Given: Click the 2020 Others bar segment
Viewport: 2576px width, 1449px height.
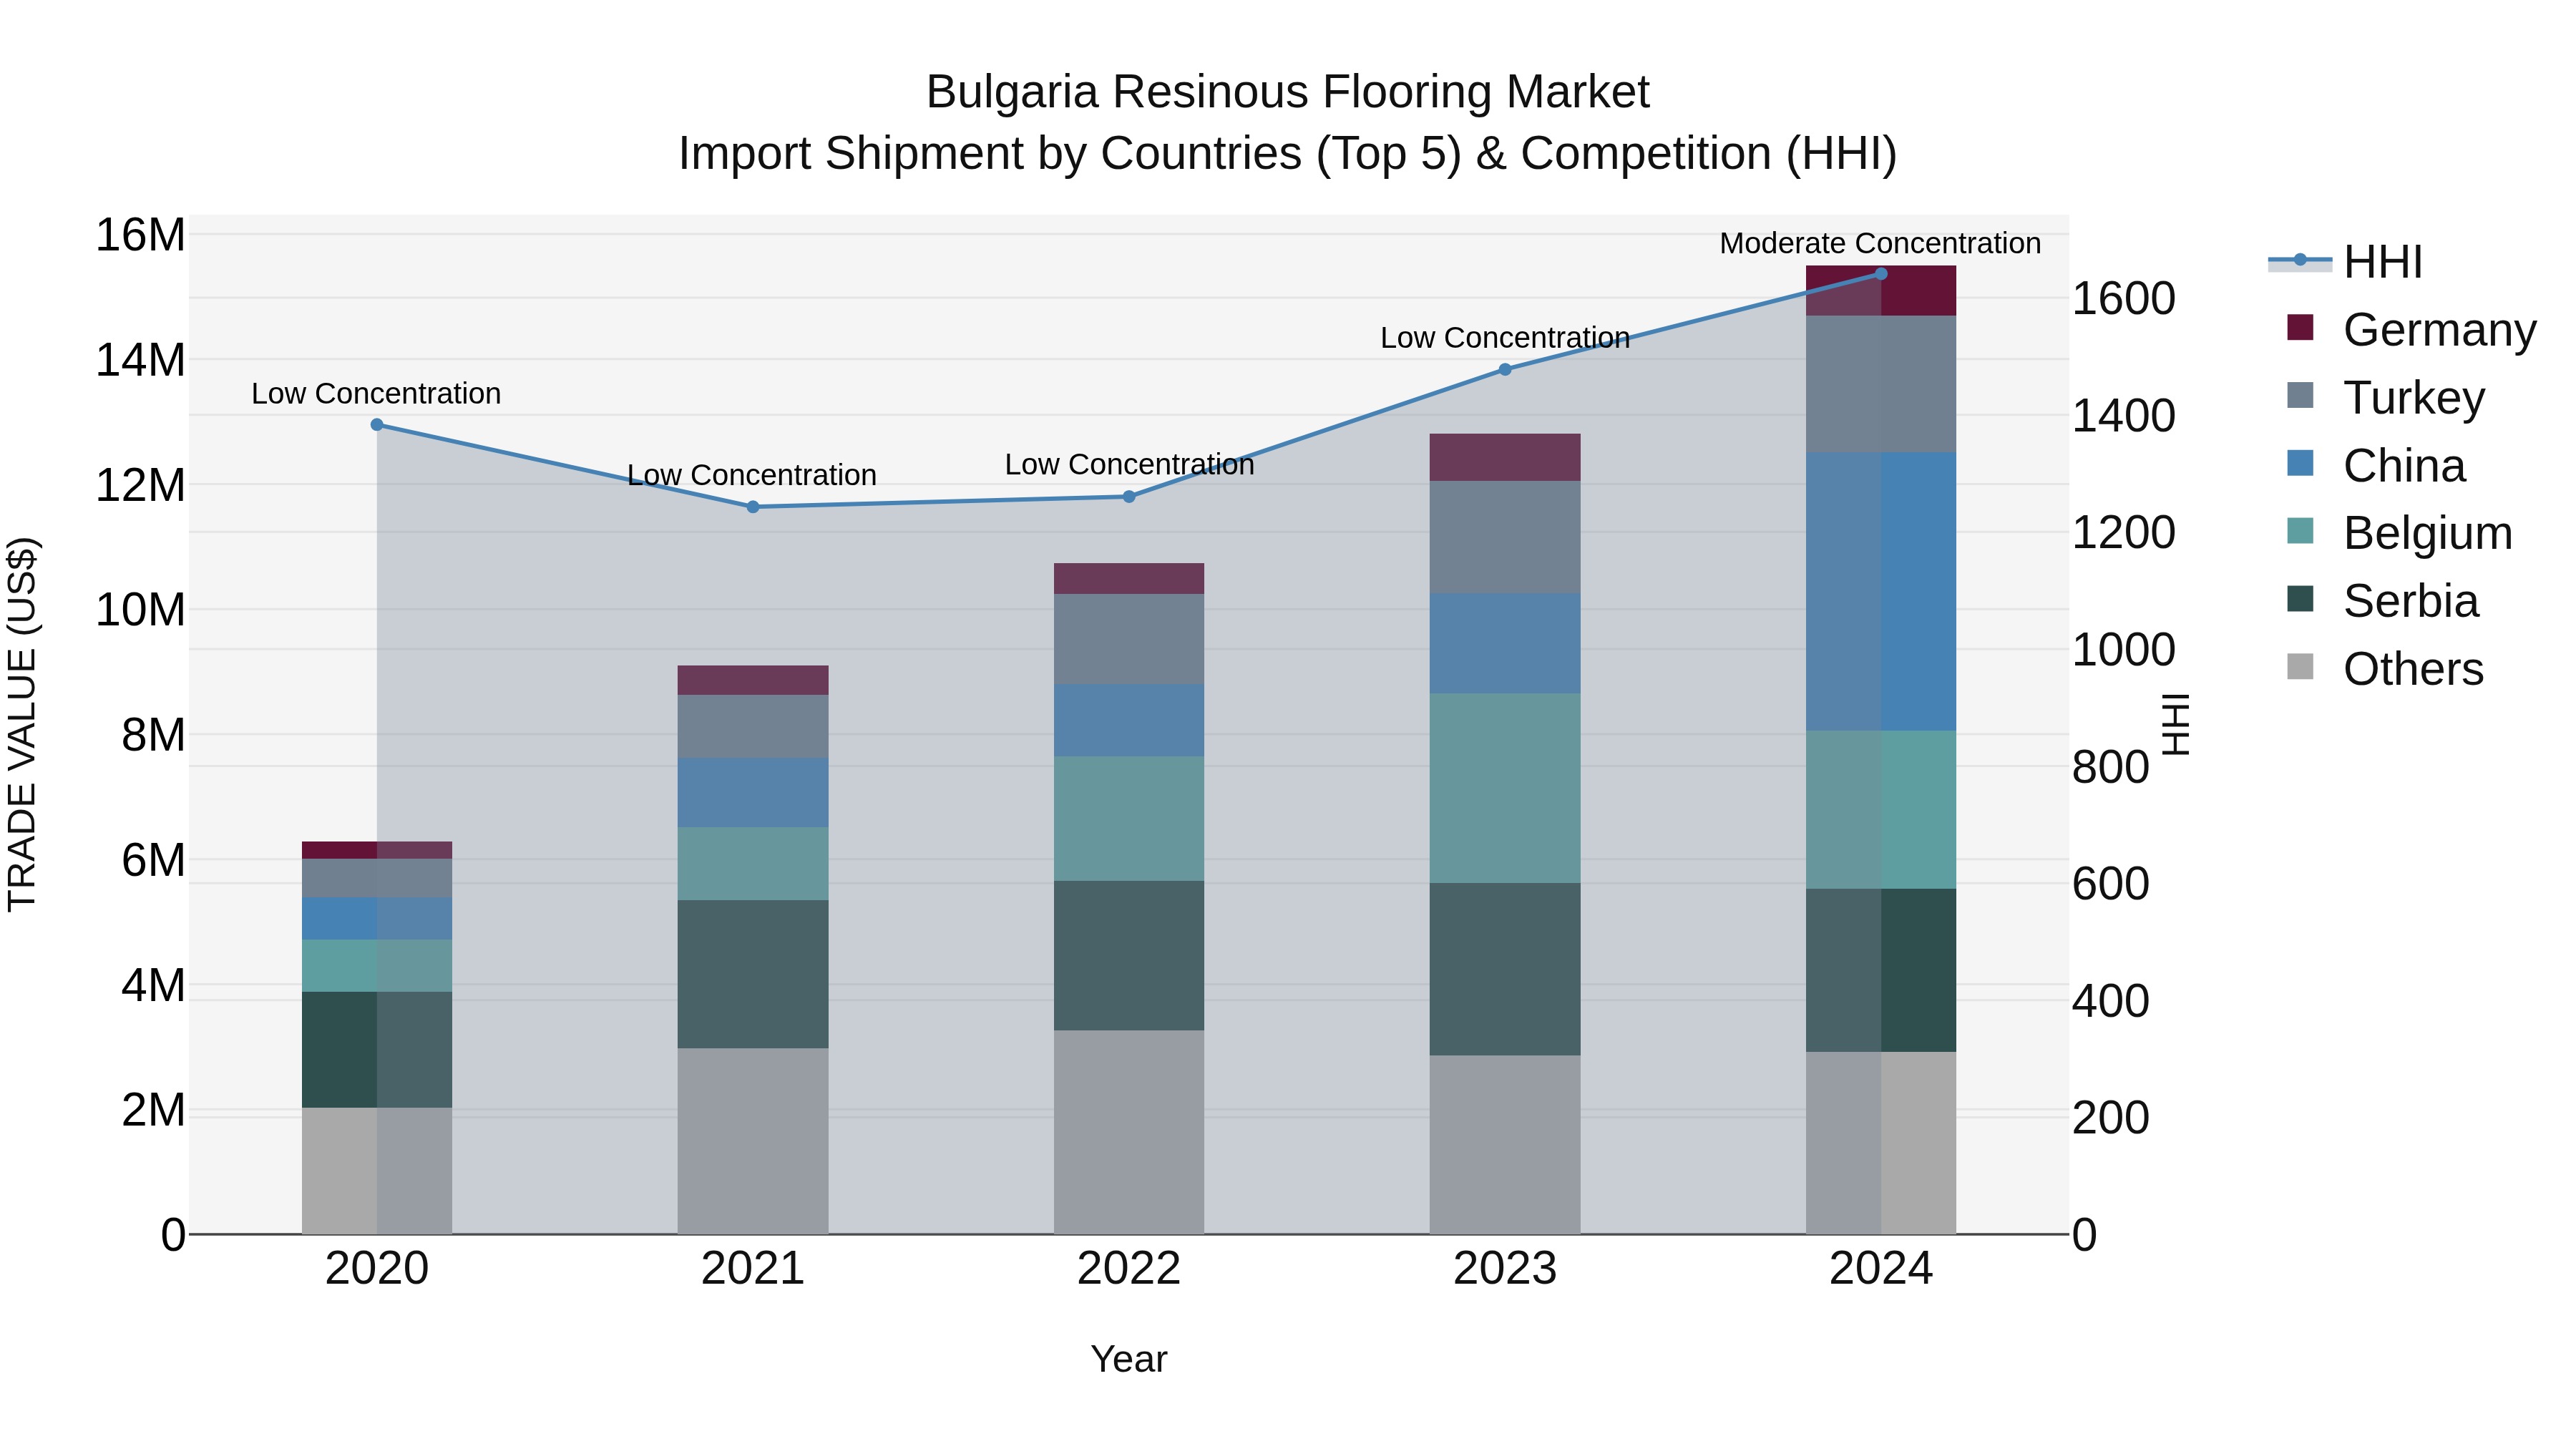Looking at the screenshot, I should tap(377, 1171).
